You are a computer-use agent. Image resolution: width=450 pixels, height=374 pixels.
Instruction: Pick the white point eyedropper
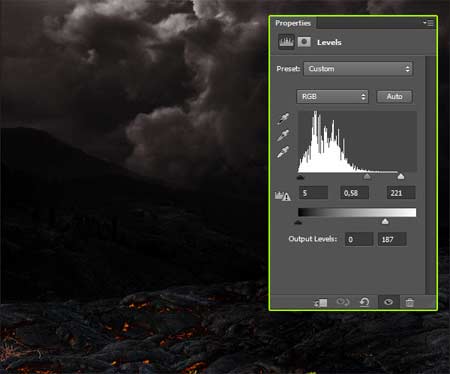(x=283, y=152)
